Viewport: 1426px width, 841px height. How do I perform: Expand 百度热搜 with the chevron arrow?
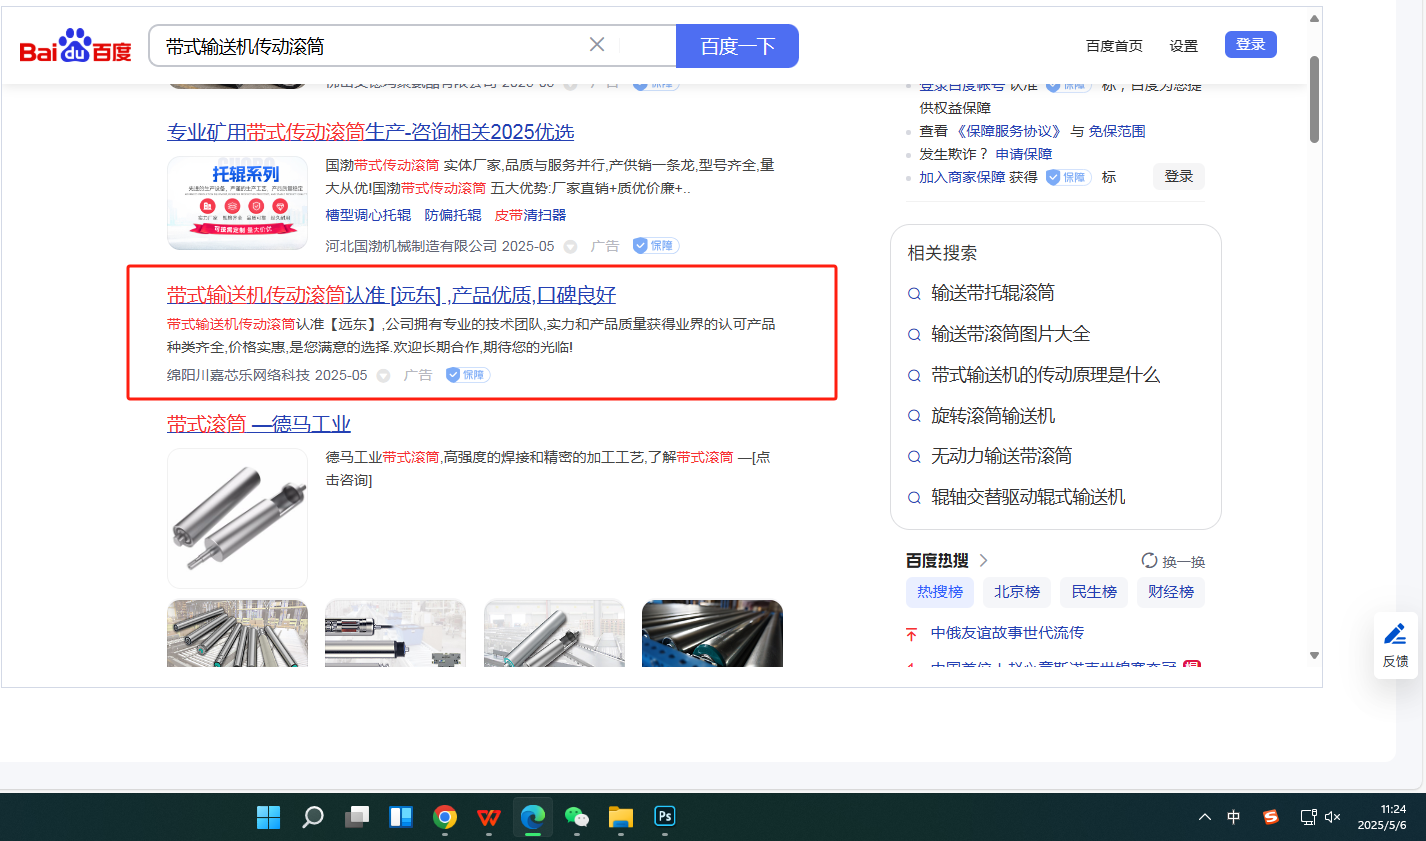983,560
